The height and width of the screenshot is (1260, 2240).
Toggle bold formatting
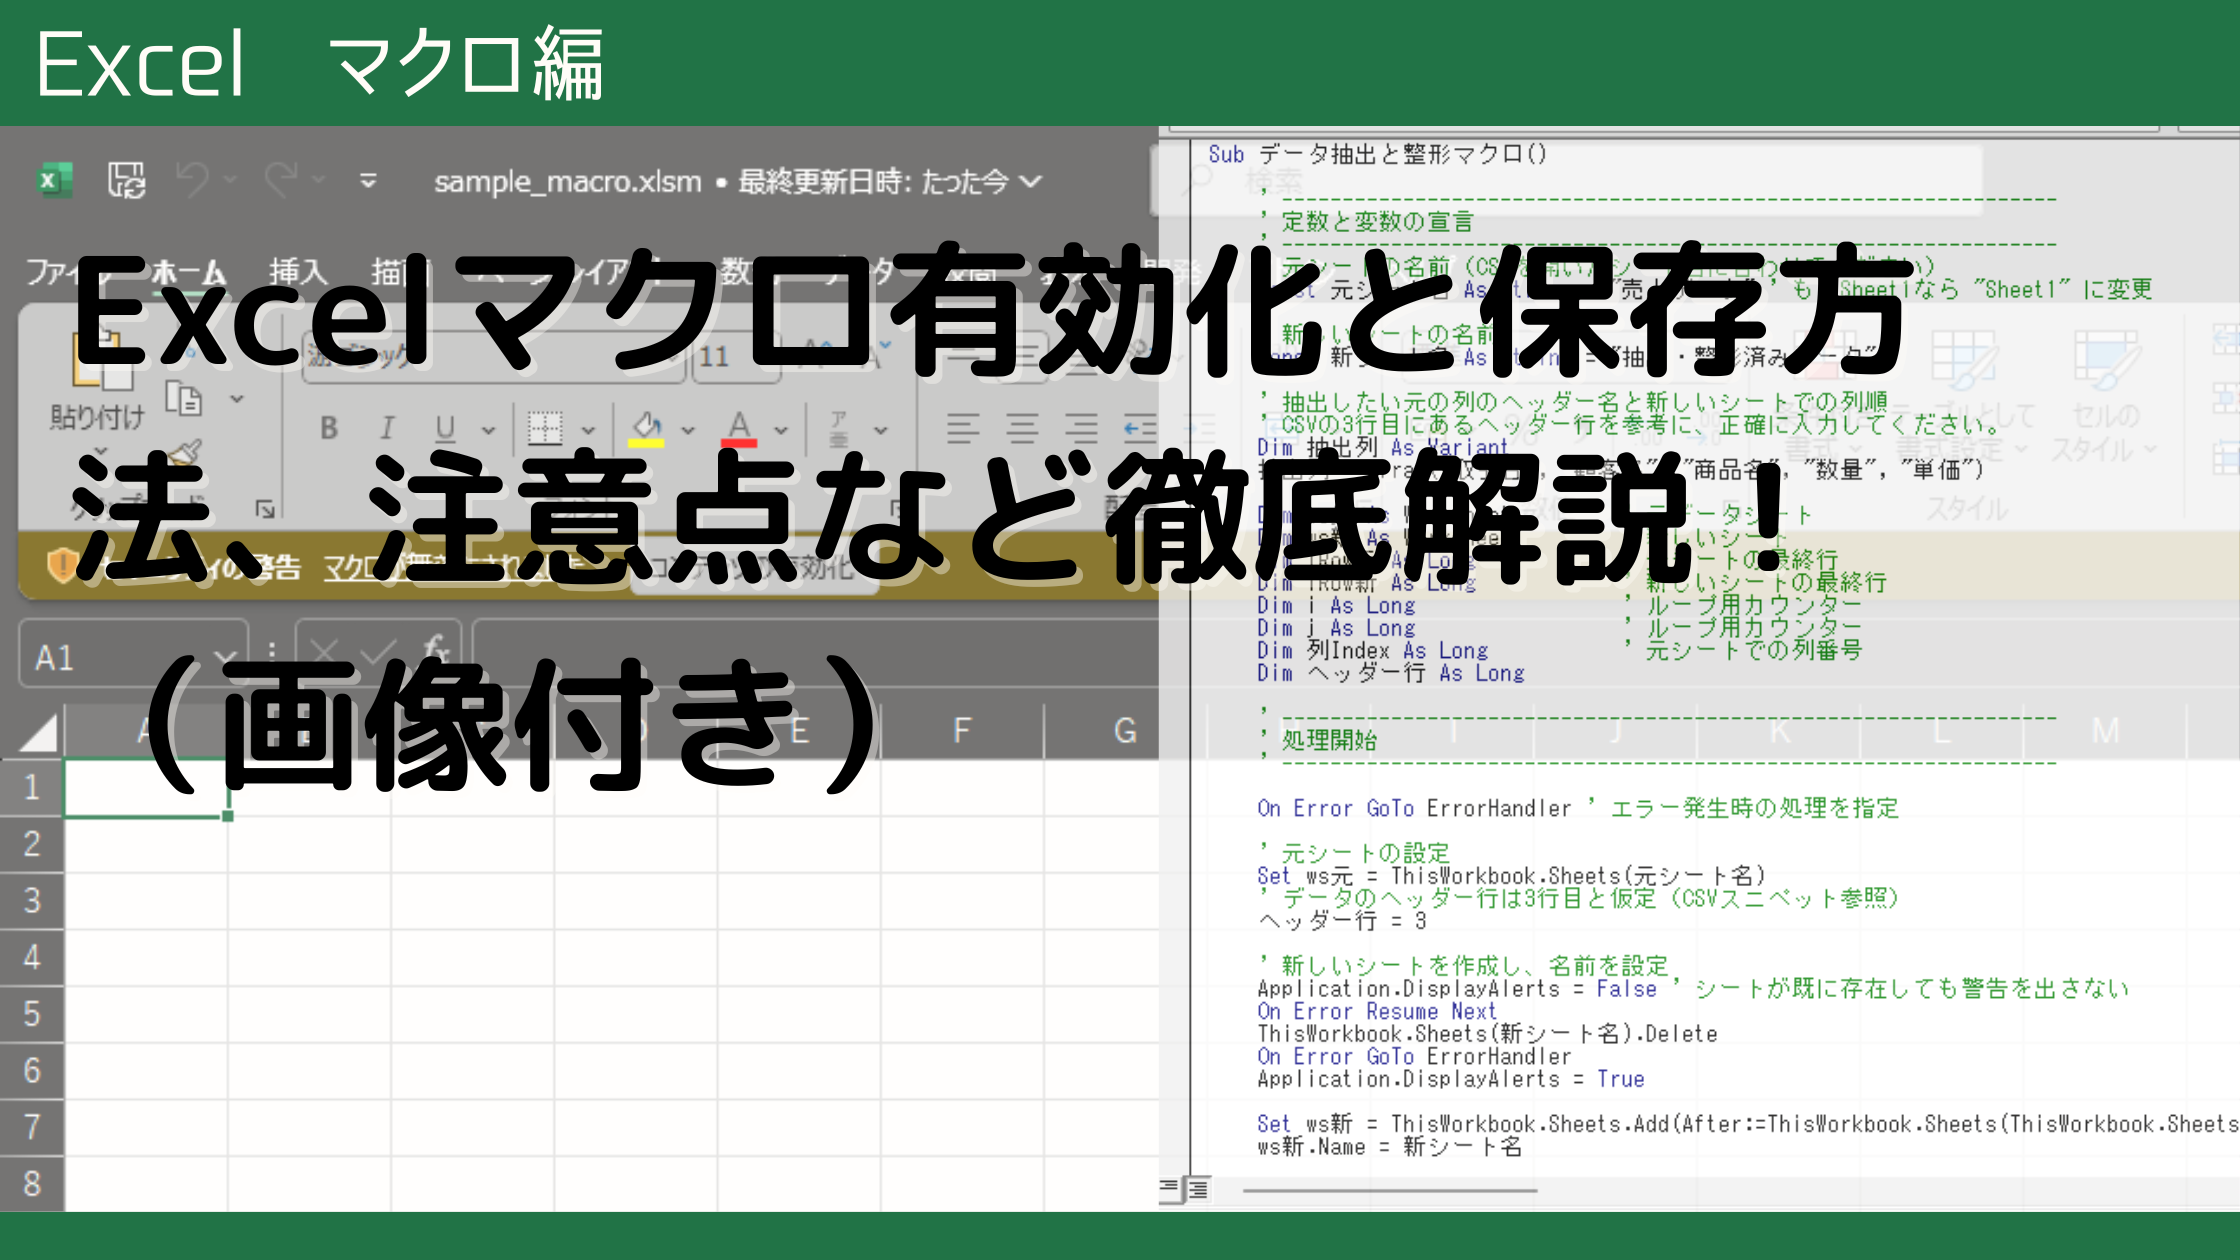(x=329, y=429)
